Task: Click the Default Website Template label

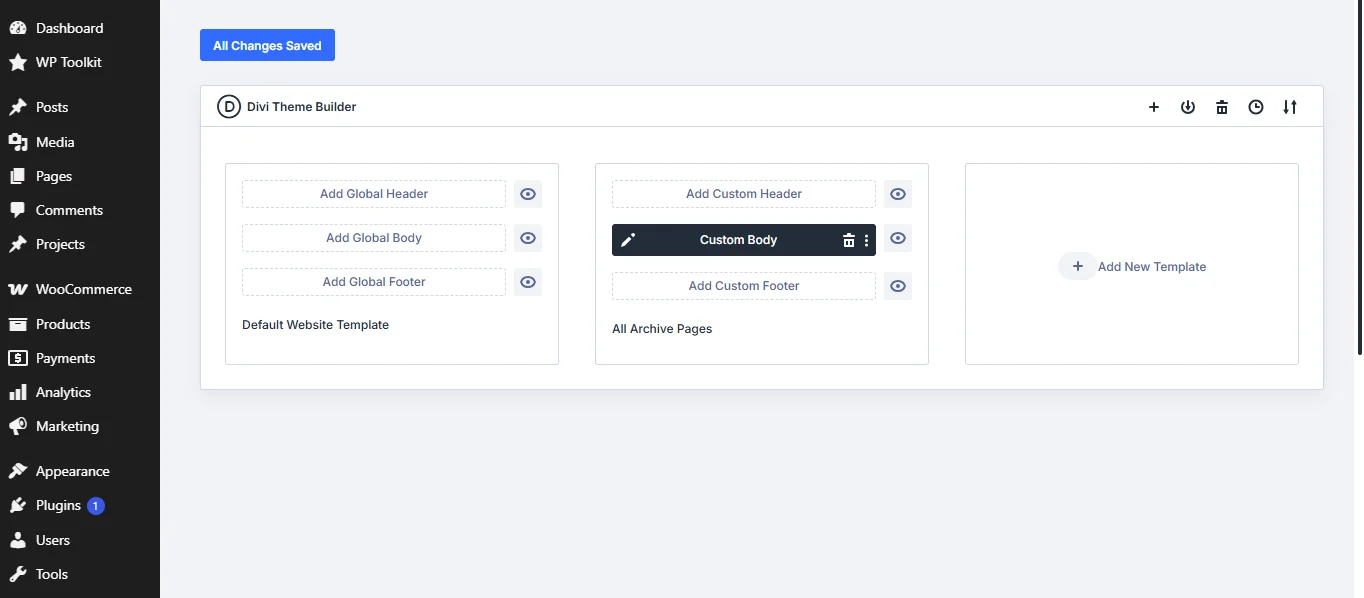Action: click(315, 325)
